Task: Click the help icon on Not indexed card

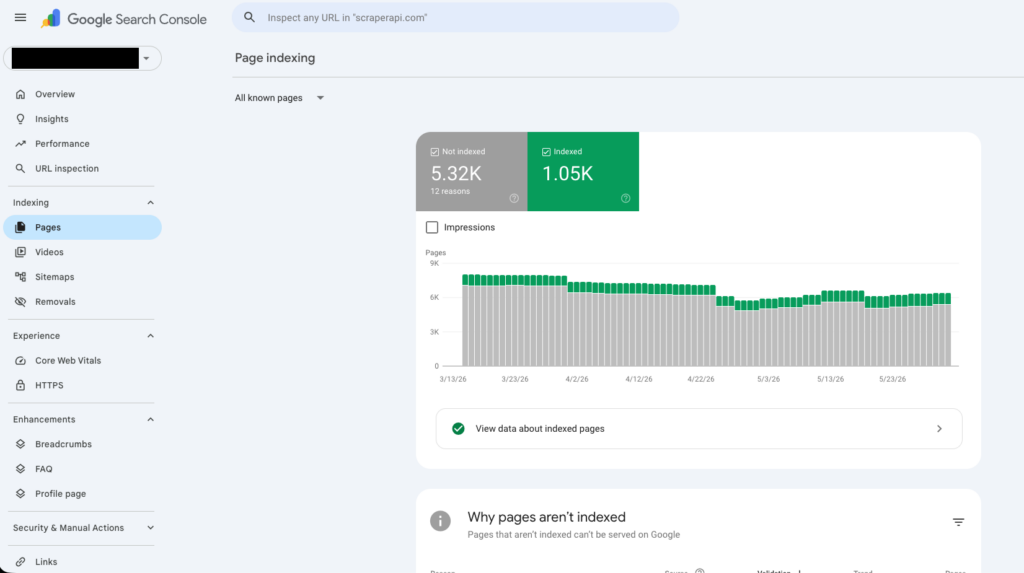Action: pos(514,199)
